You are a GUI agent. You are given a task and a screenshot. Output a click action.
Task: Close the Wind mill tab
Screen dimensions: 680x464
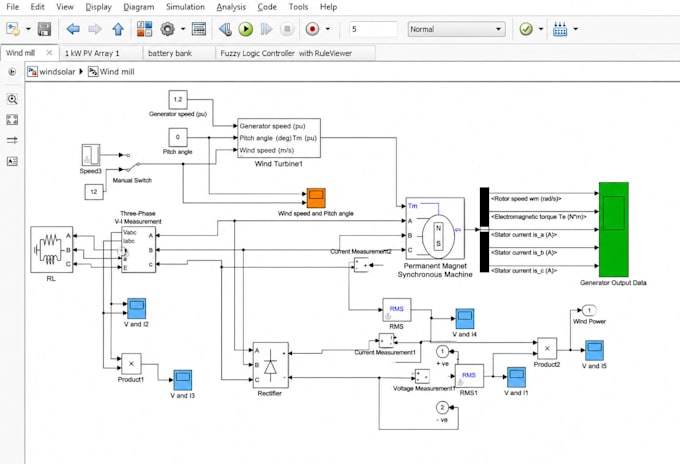click(x=49, y=52)
